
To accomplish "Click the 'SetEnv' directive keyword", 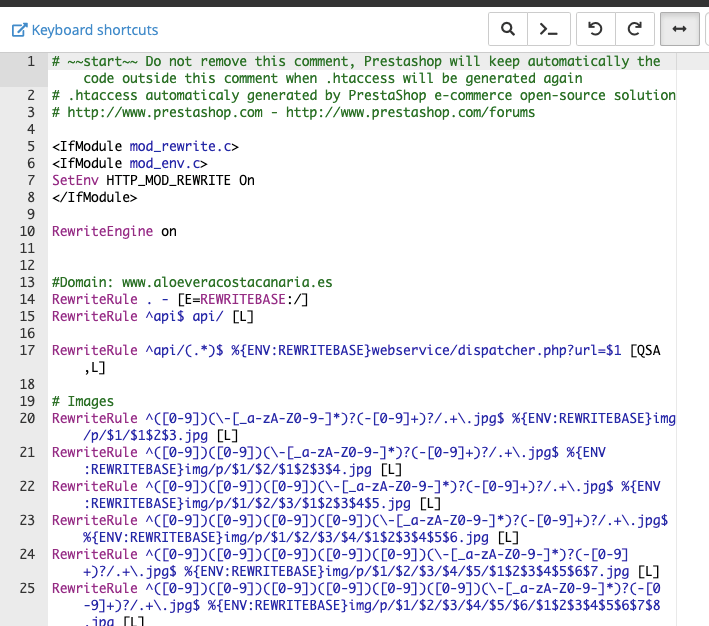I will pyautogui.click(x=75, y=180).
